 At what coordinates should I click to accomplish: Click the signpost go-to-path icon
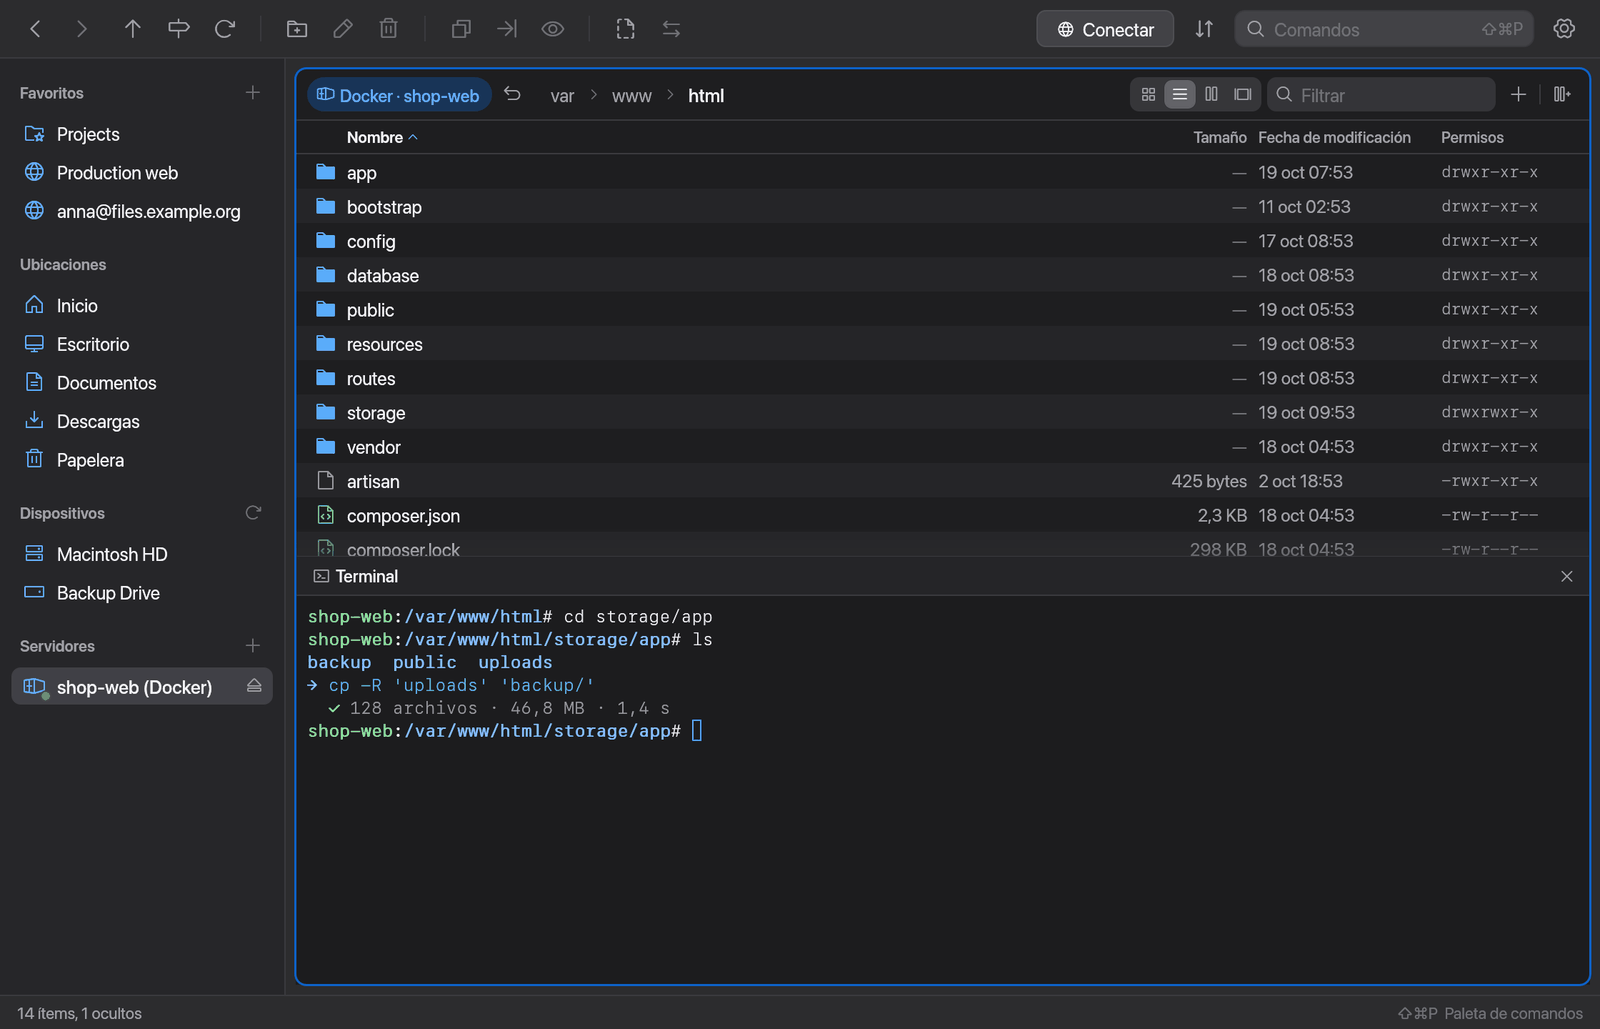pos(178,29)
